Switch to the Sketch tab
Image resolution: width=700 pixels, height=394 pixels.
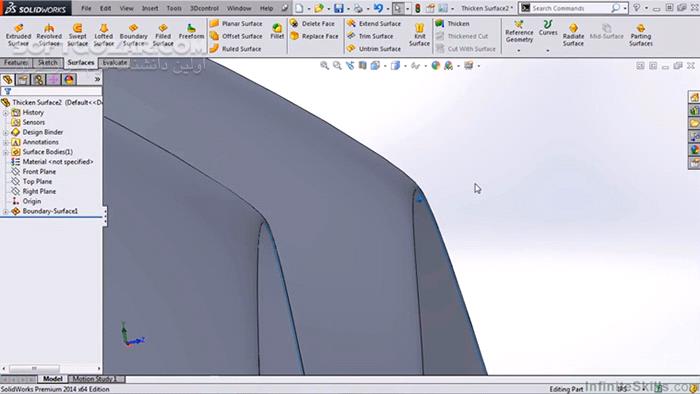tap(47, 62)
